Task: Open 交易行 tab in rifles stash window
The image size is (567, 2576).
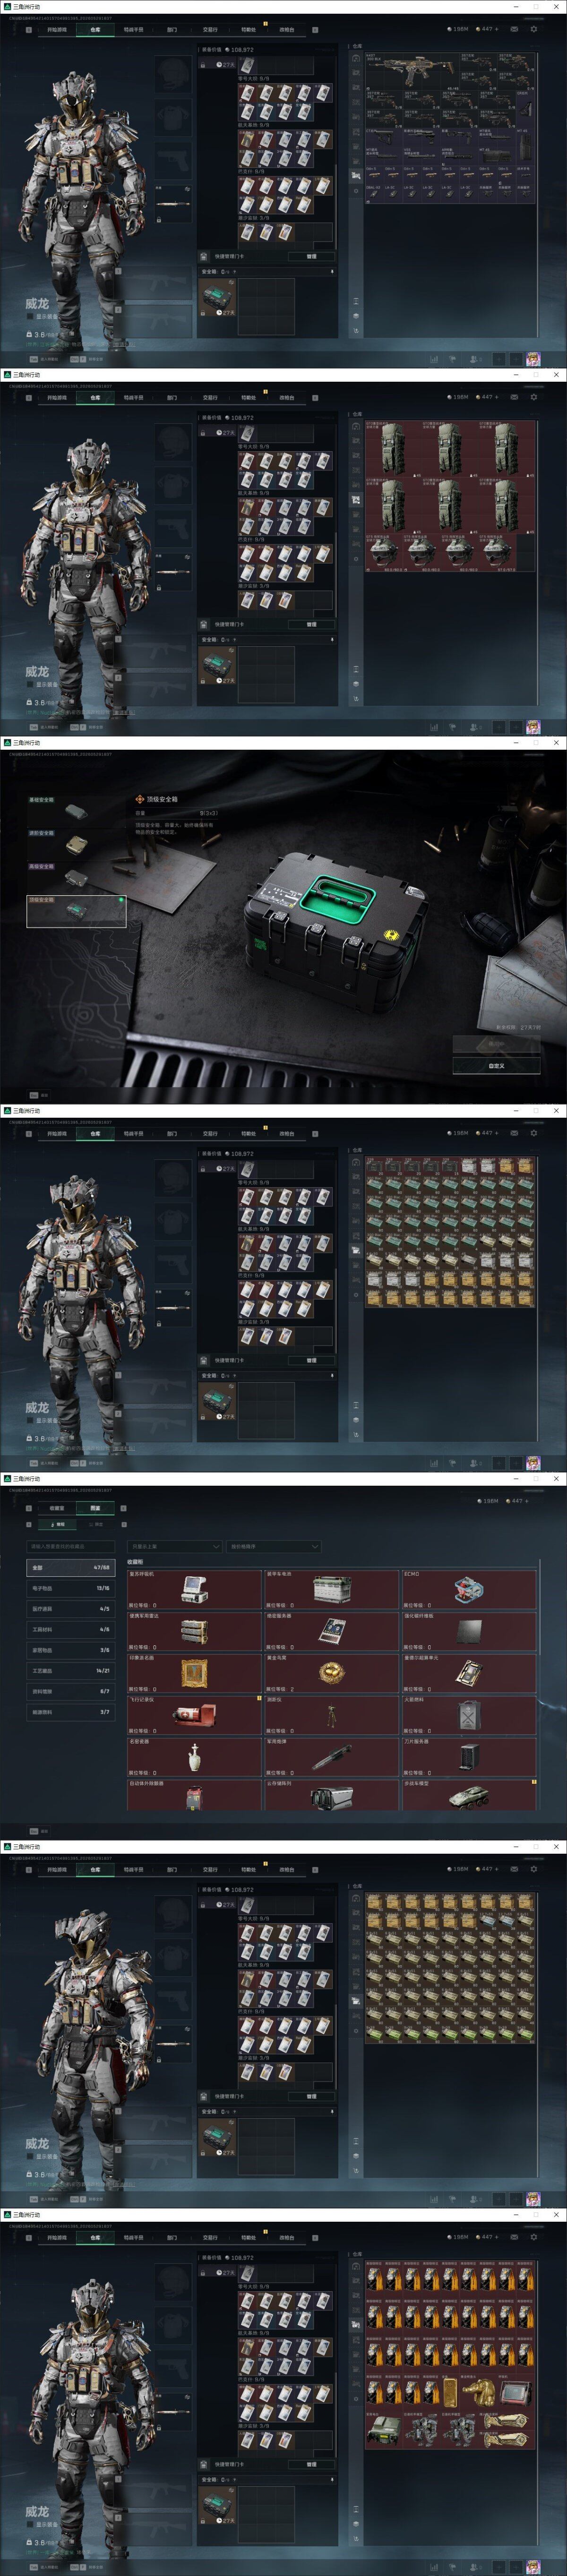Action: click(x=210, y=30)
